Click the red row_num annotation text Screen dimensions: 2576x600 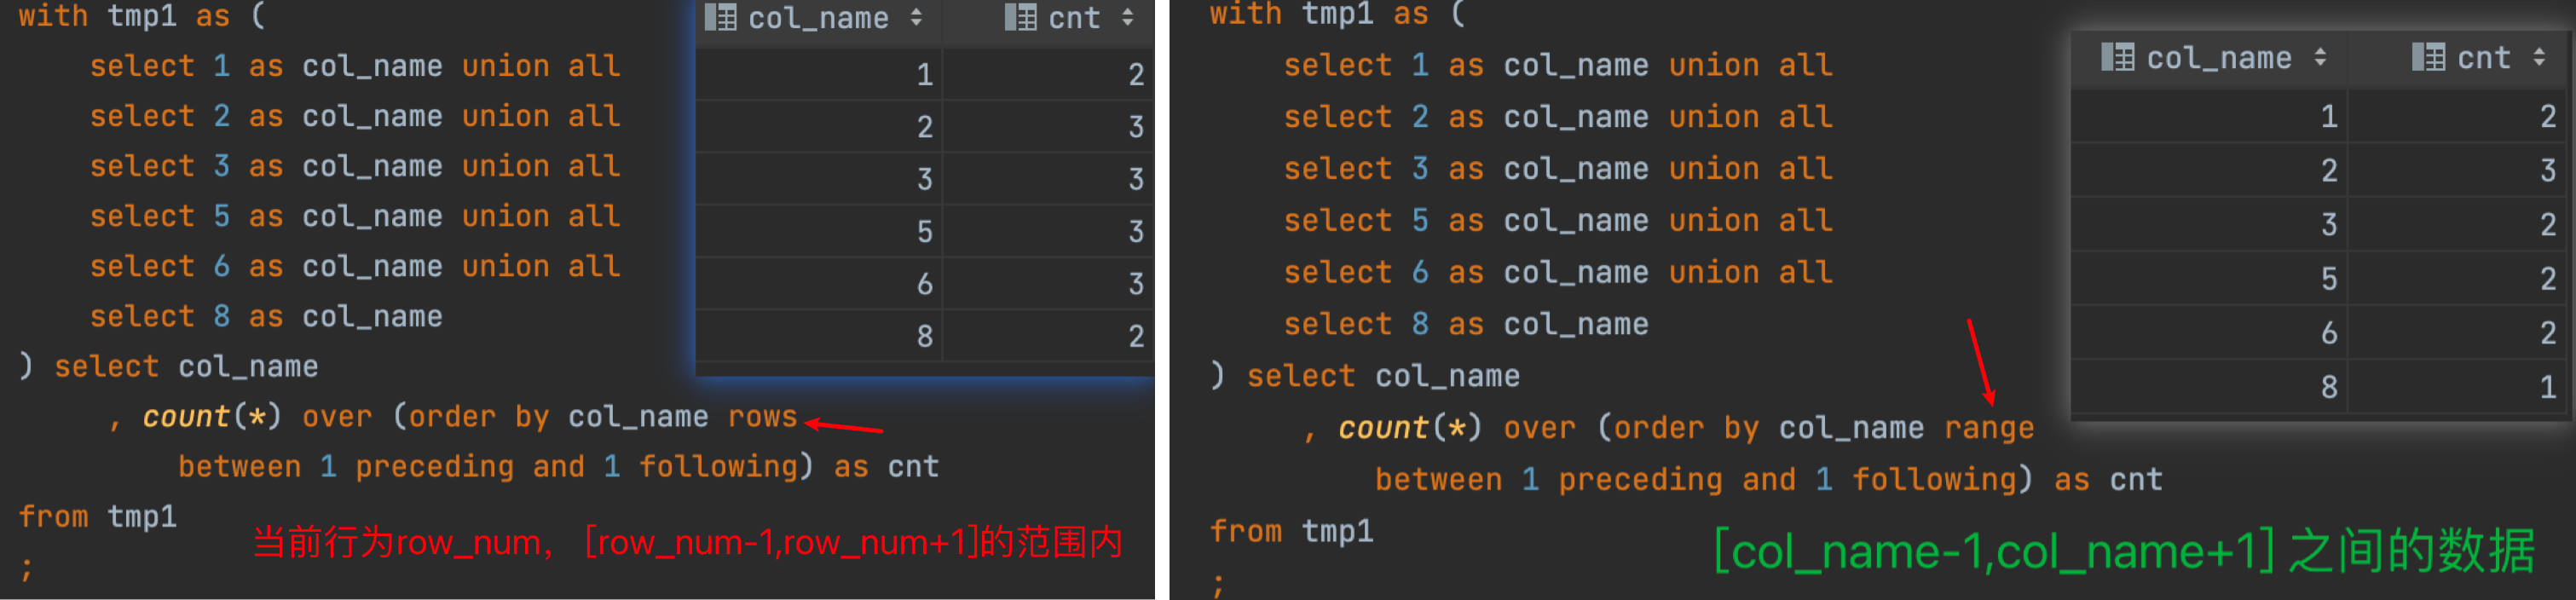point(687,543)
